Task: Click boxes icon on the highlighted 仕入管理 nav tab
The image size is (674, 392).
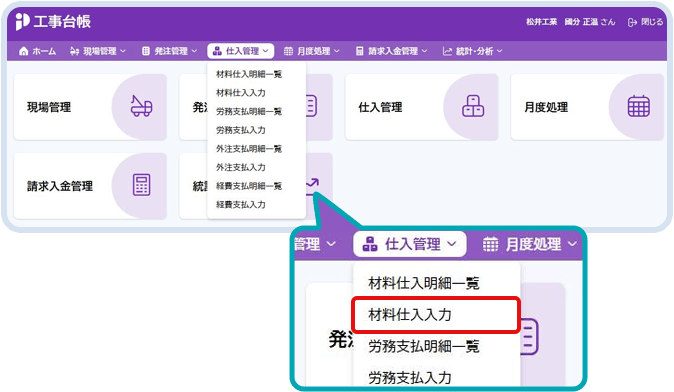Action: 217,51
